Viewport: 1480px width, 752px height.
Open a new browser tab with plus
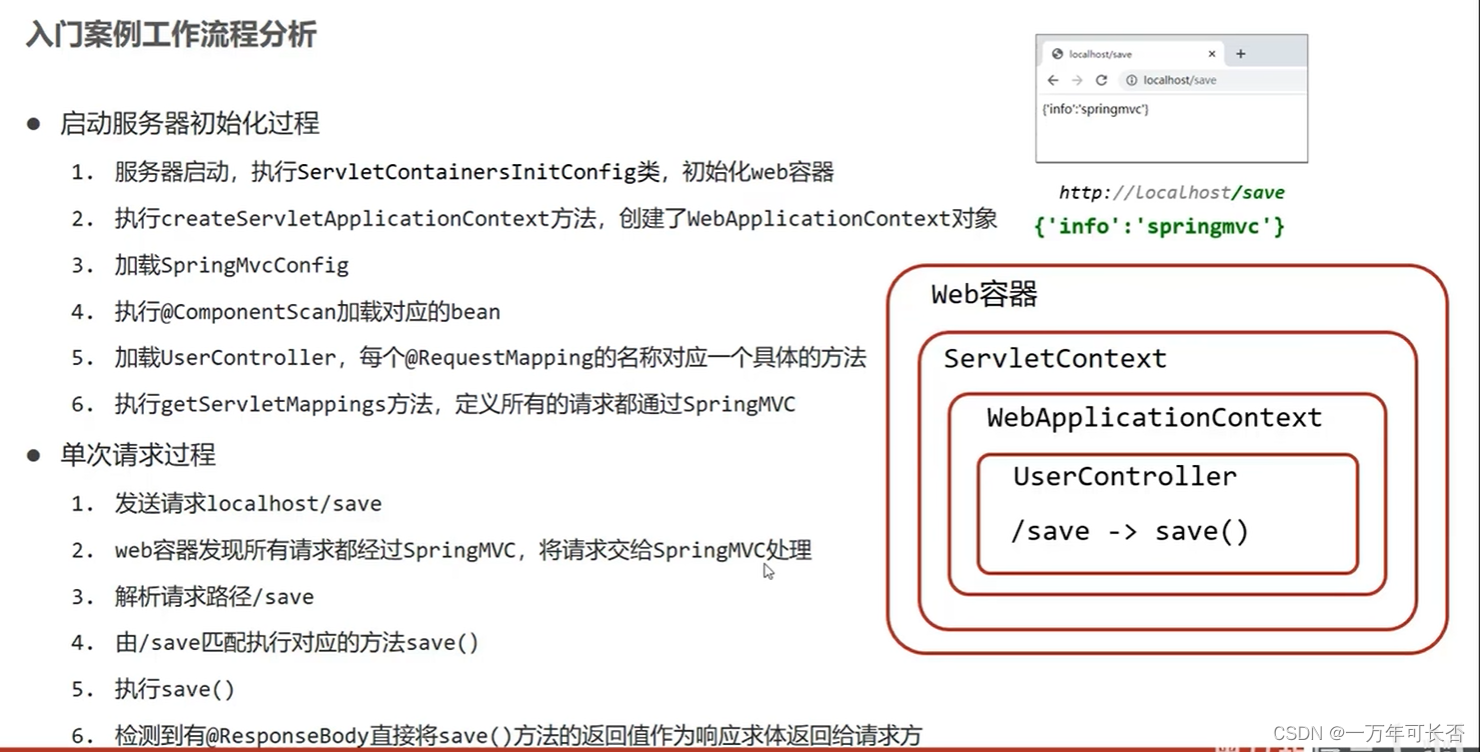pyautogui.click(x=1241, y=54)
